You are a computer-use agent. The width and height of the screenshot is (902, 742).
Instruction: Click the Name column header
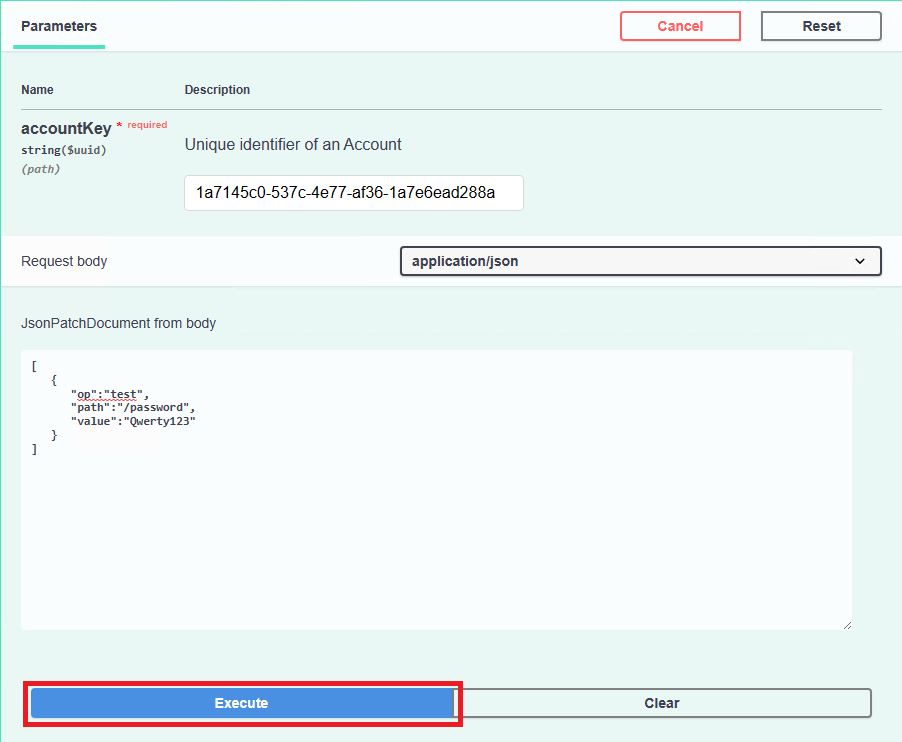tap(37, 90)
